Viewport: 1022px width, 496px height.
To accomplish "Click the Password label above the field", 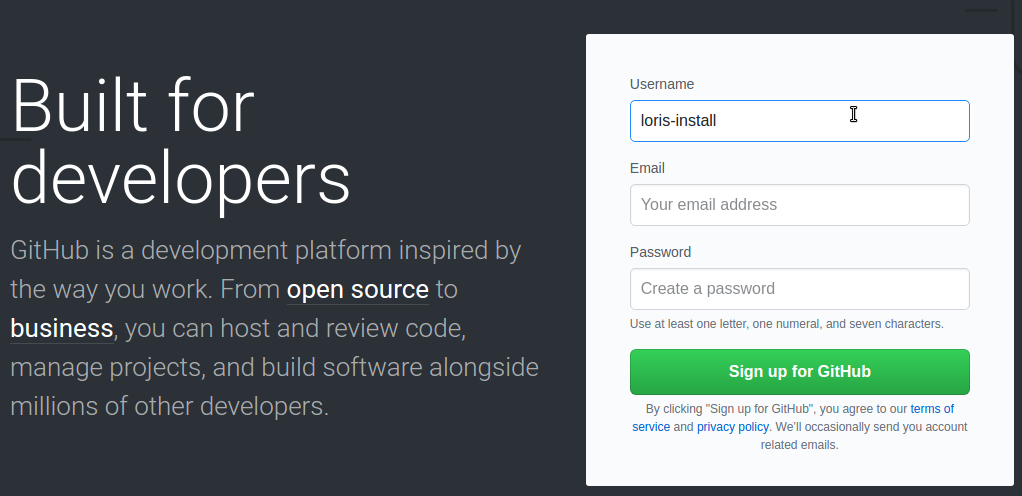I will 660,252.
